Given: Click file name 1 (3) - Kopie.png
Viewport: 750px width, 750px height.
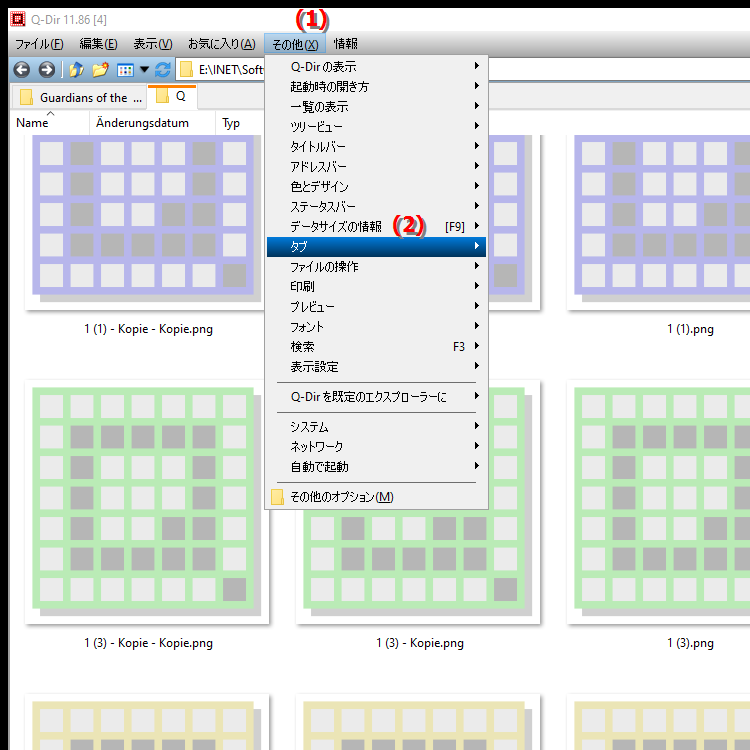Looking at the screenshot, I should [420, 643].
